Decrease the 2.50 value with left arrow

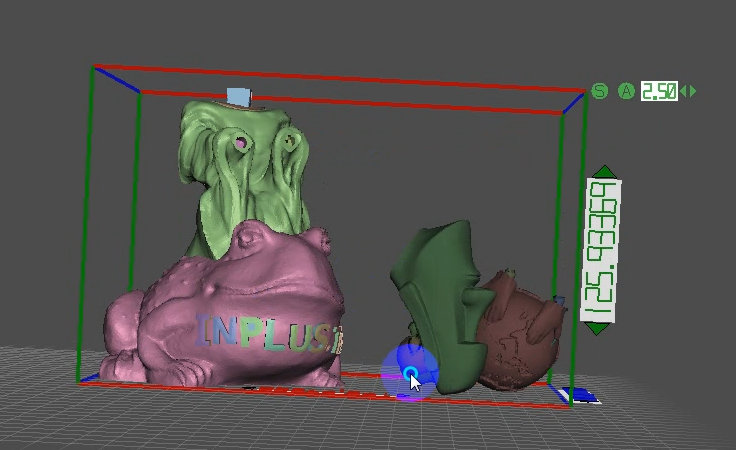[683, 91]
